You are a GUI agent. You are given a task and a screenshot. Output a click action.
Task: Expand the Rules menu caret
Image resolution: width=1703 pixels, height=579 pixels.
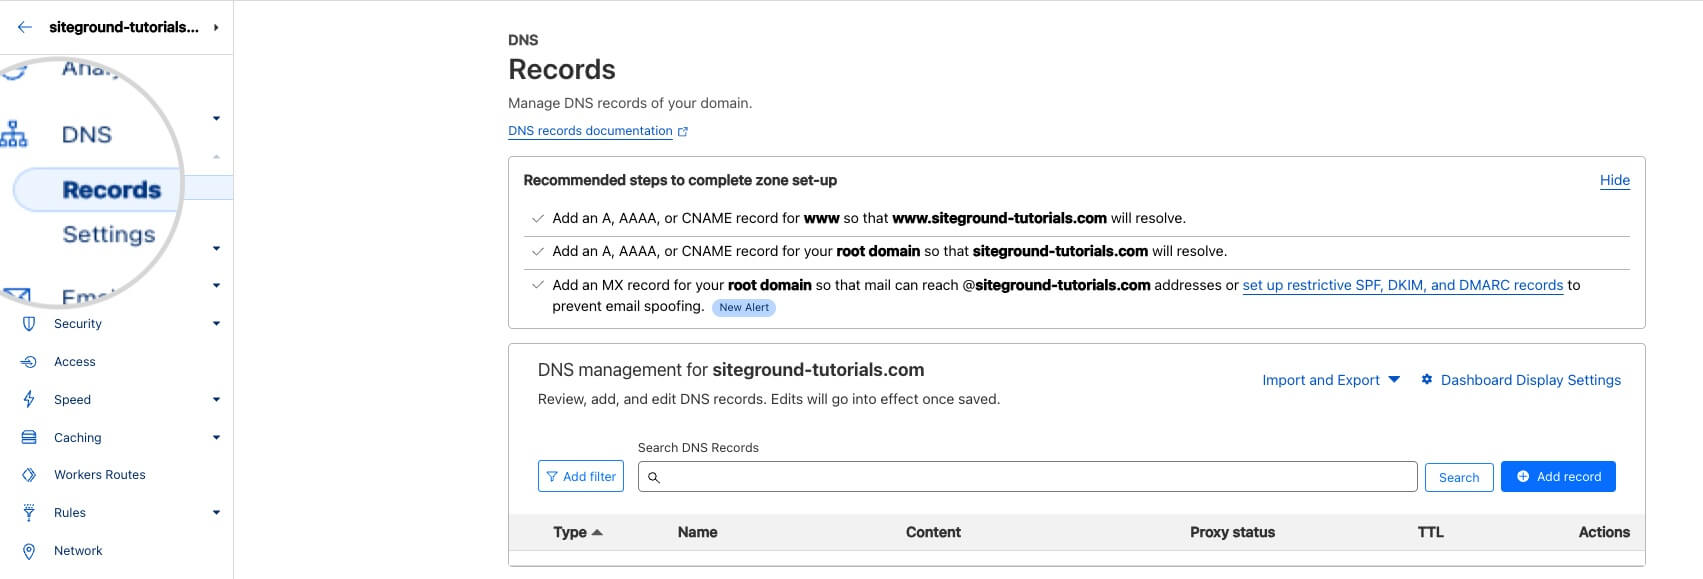[216, 513]
